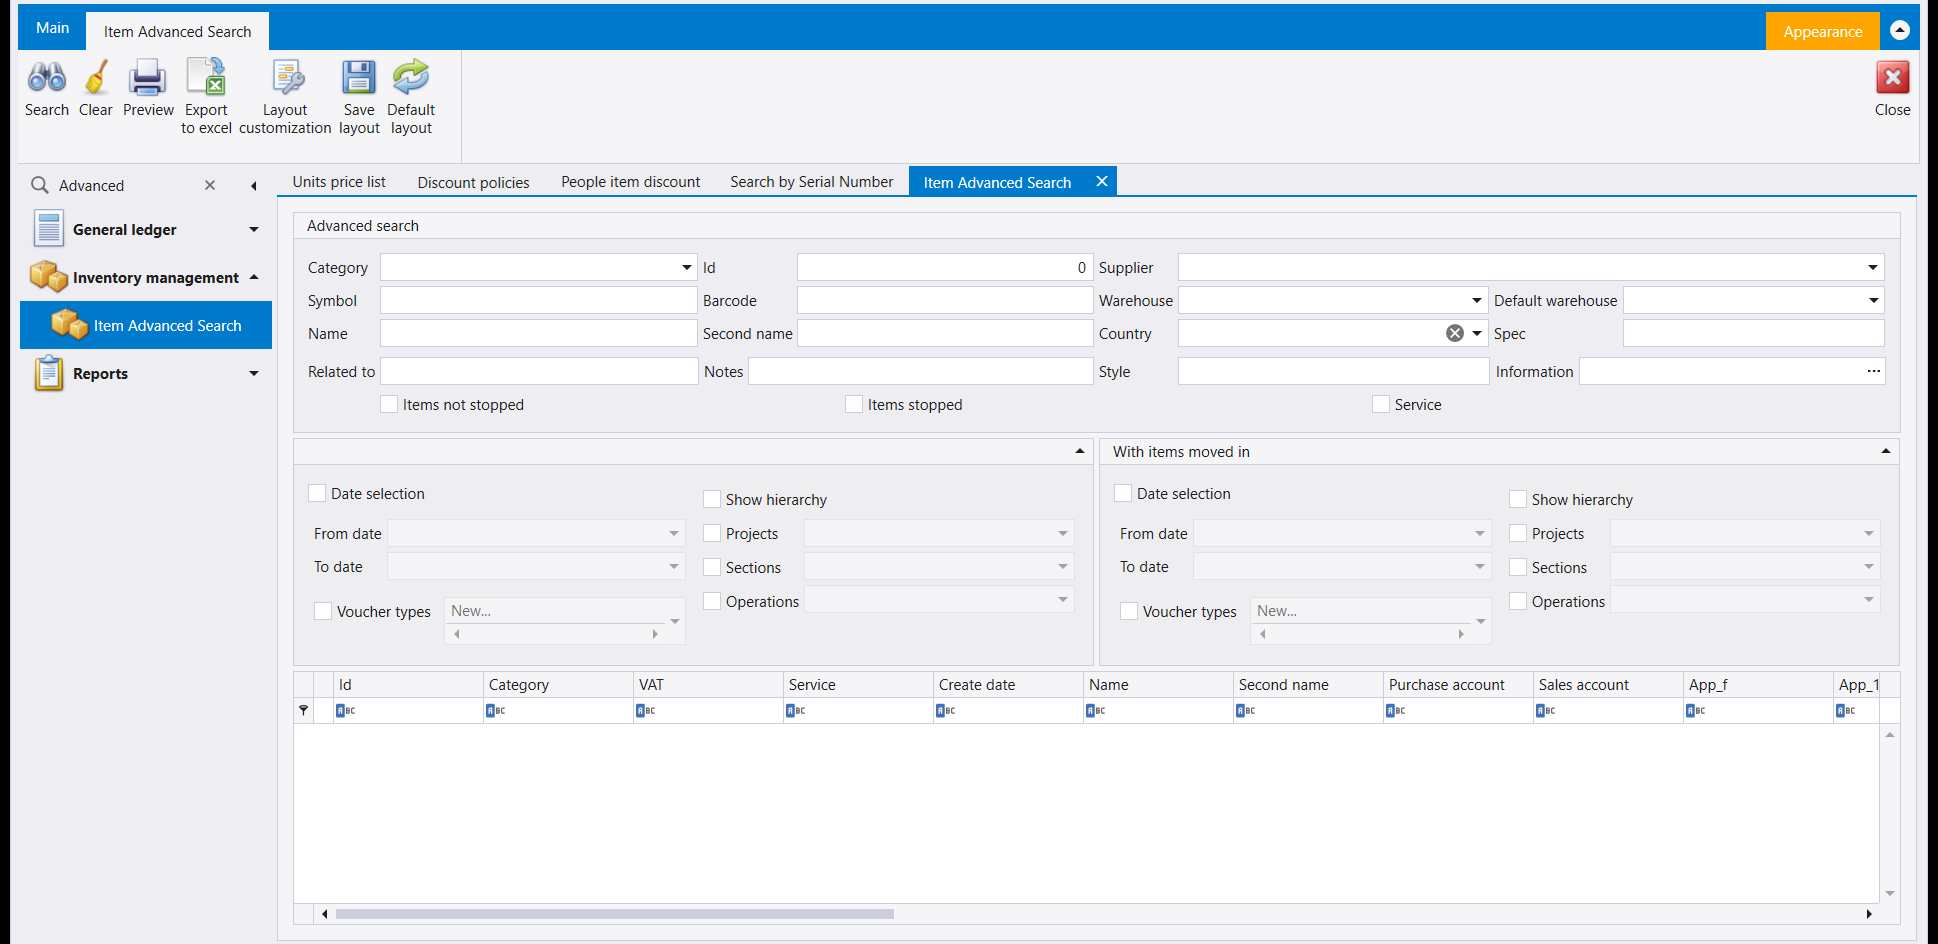Collapse the ribbon with the round arrow icon
This screenshot has width=1938, height=944.
1900,31
